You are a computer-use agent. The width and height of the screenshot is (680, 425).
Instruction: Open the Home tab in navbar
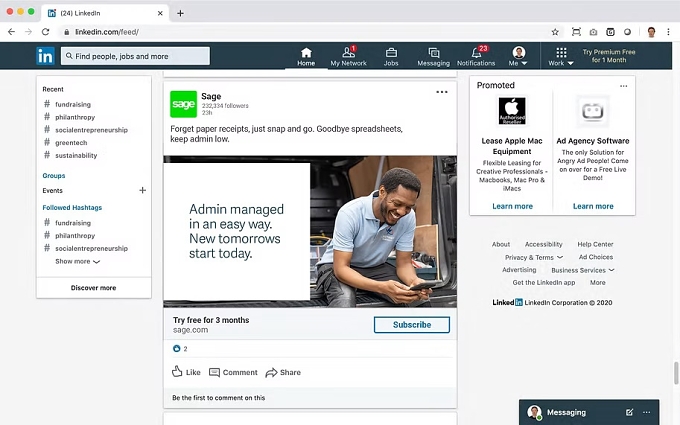306,57
